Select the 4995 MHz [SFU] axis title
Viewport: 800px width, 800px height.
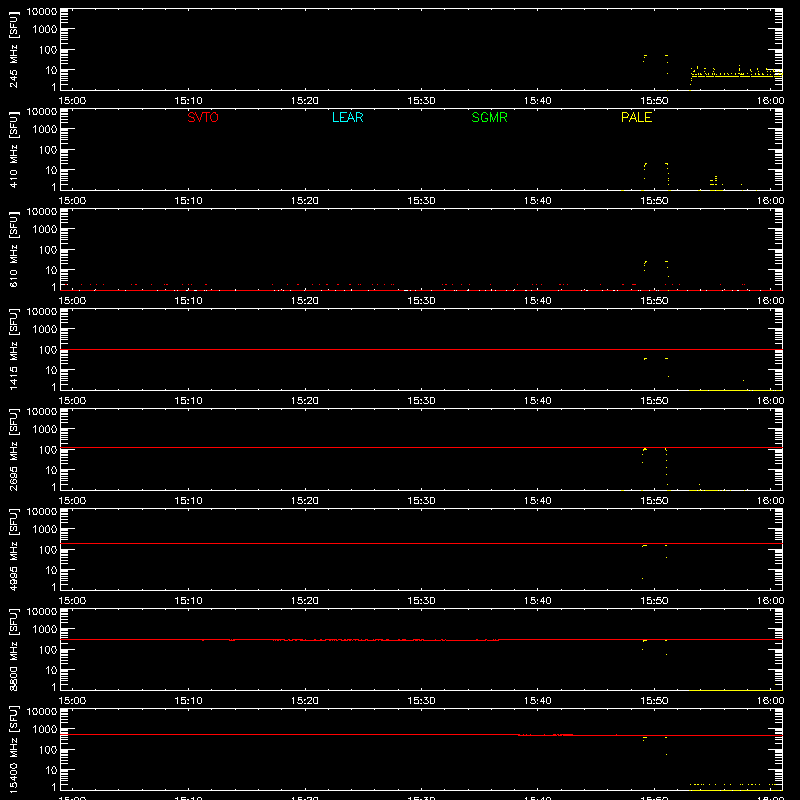click(x=14, y=549)
